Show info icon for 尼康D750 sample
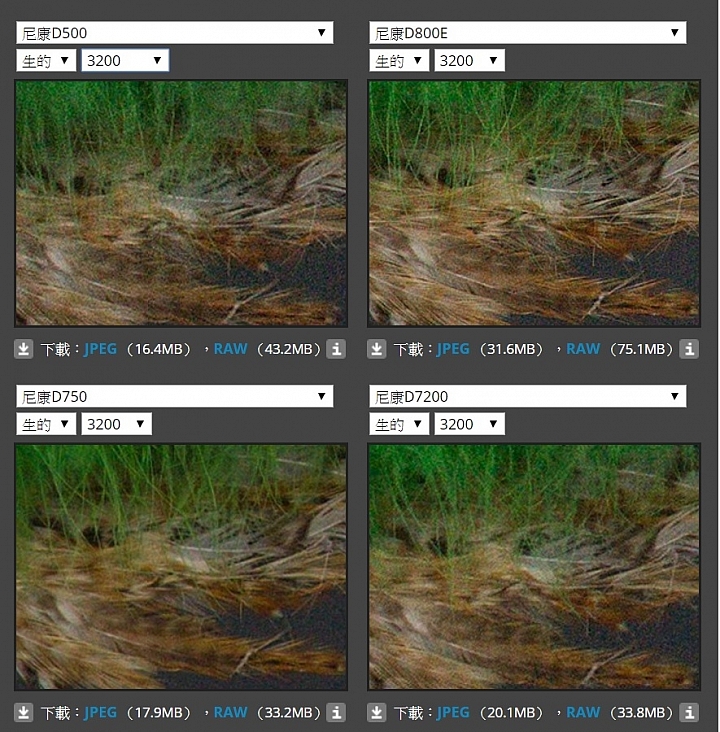 pyautogui.click(x=336, y=713)
